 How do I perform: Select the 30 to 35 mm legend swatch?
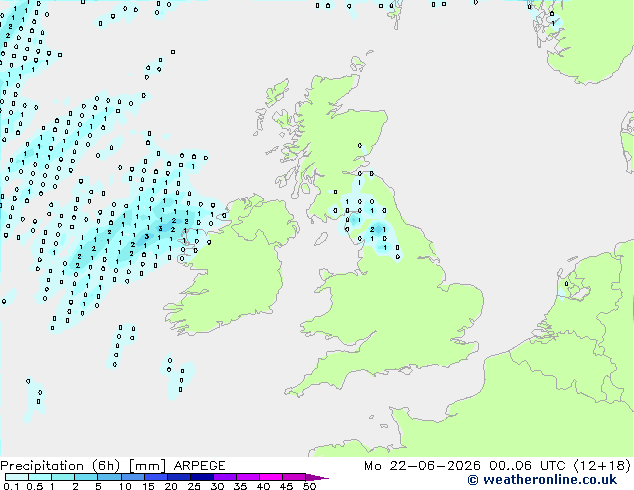(224, 477)
